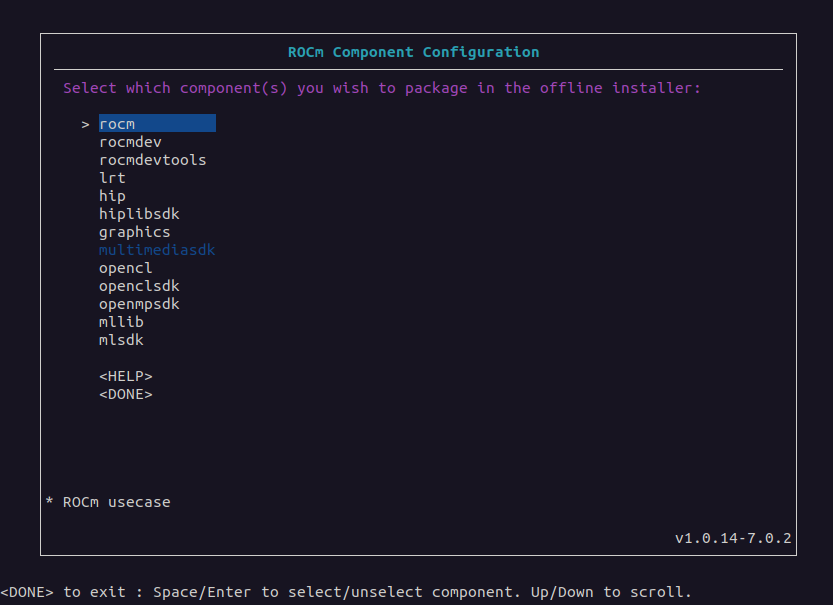
Task: Click the ROCm Component Configuration title
Action: pos(413,52)
